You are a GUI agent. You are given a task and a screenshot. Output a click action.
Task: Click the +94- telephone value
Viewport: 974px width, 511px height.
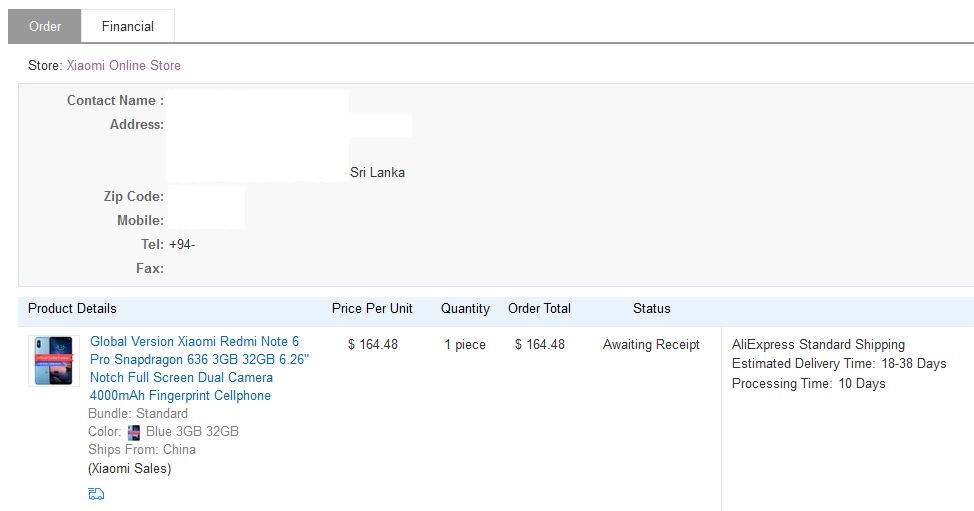click(182, 245)
